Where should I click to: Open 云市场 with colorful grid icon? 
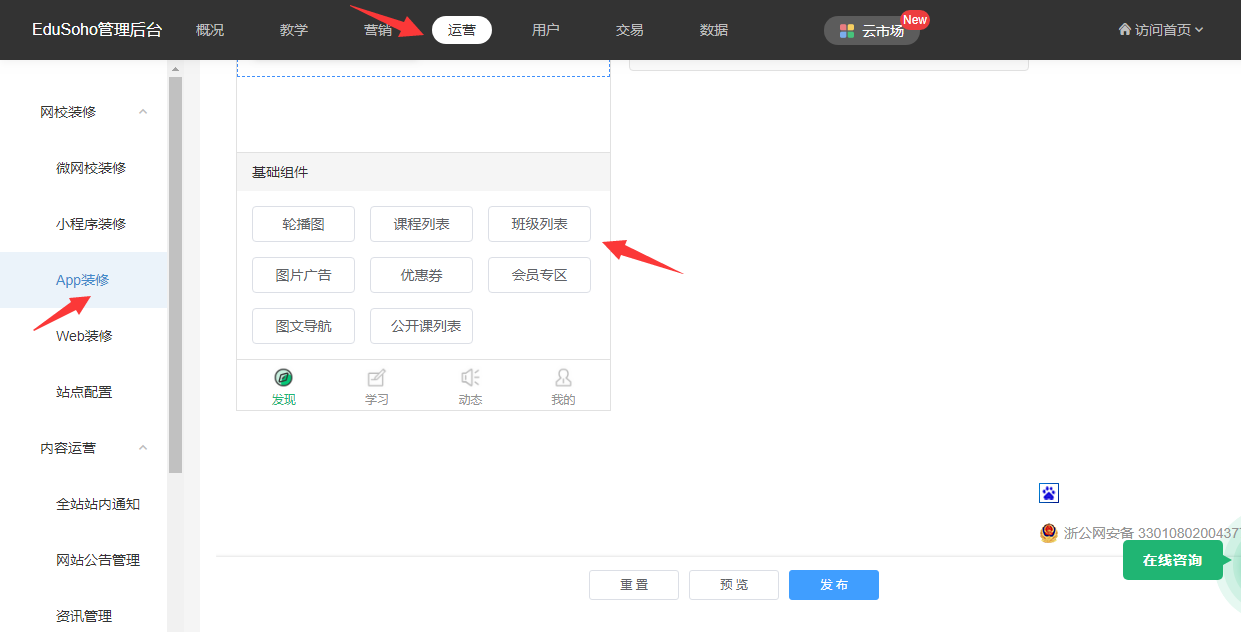coord(871,31)
